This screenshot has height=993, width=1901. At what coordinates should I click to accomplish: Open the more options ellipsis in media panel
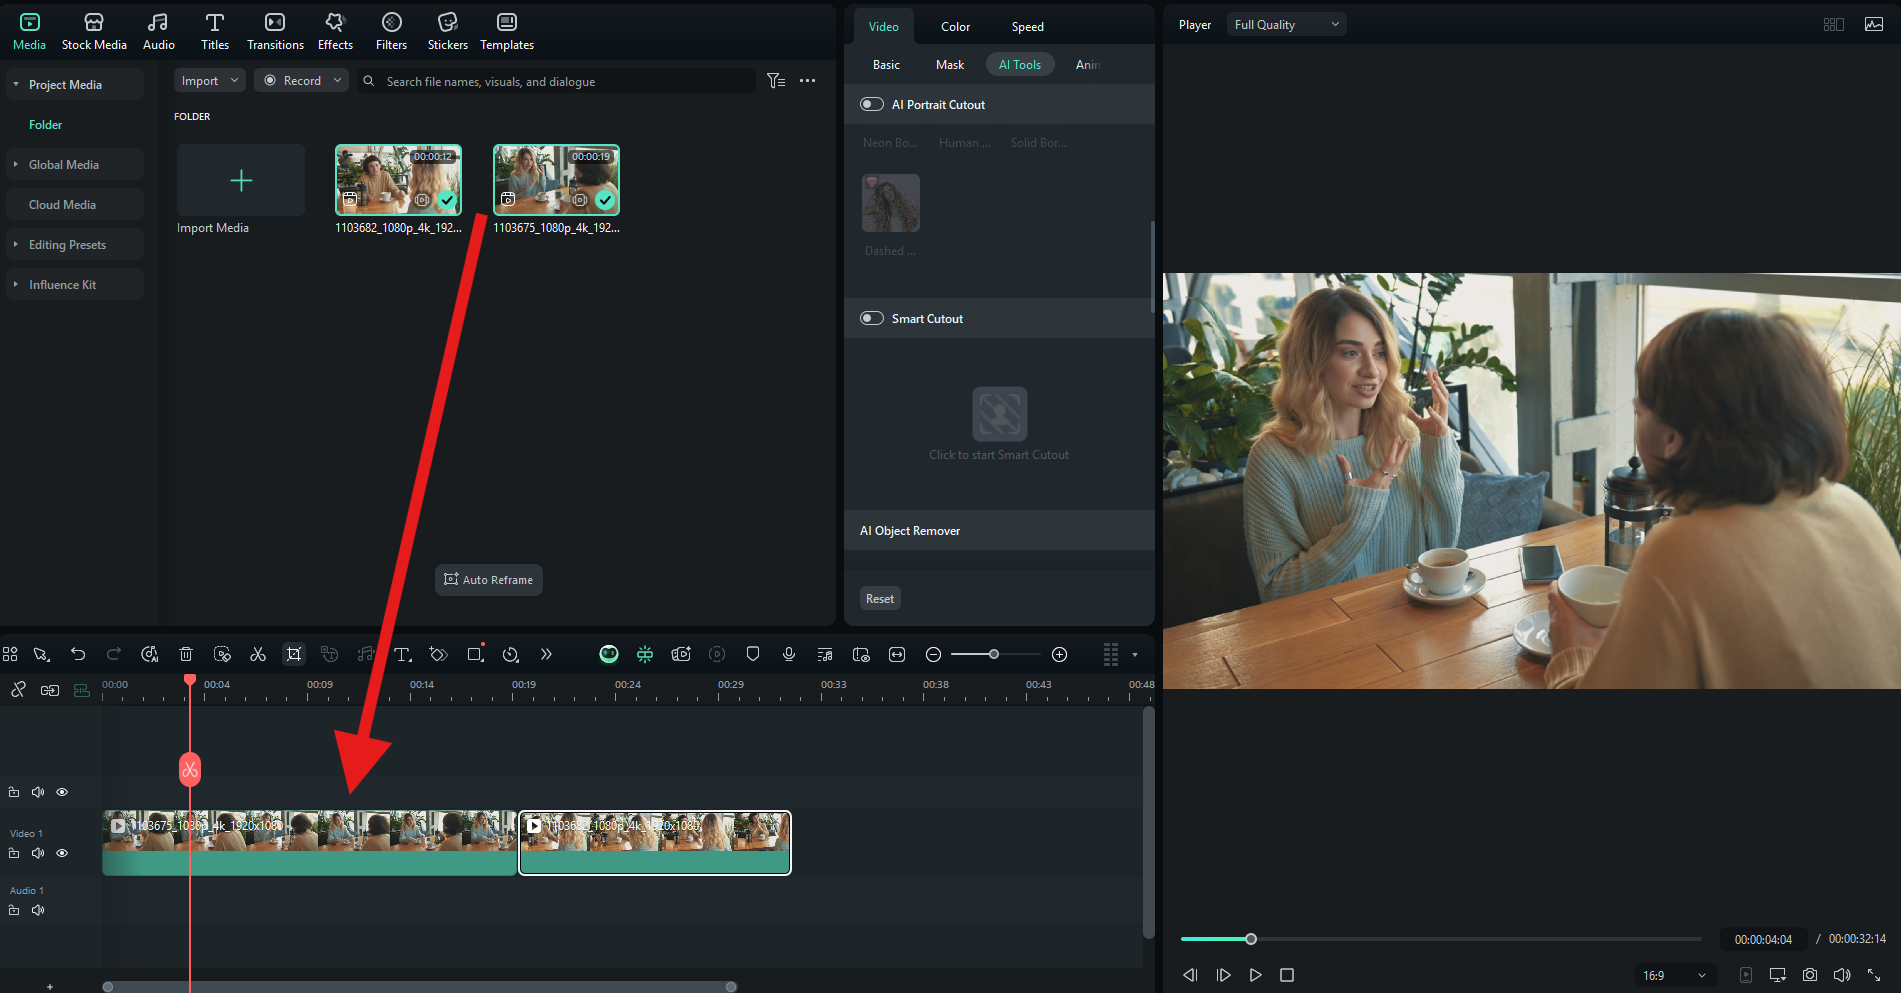pos(808,81)
